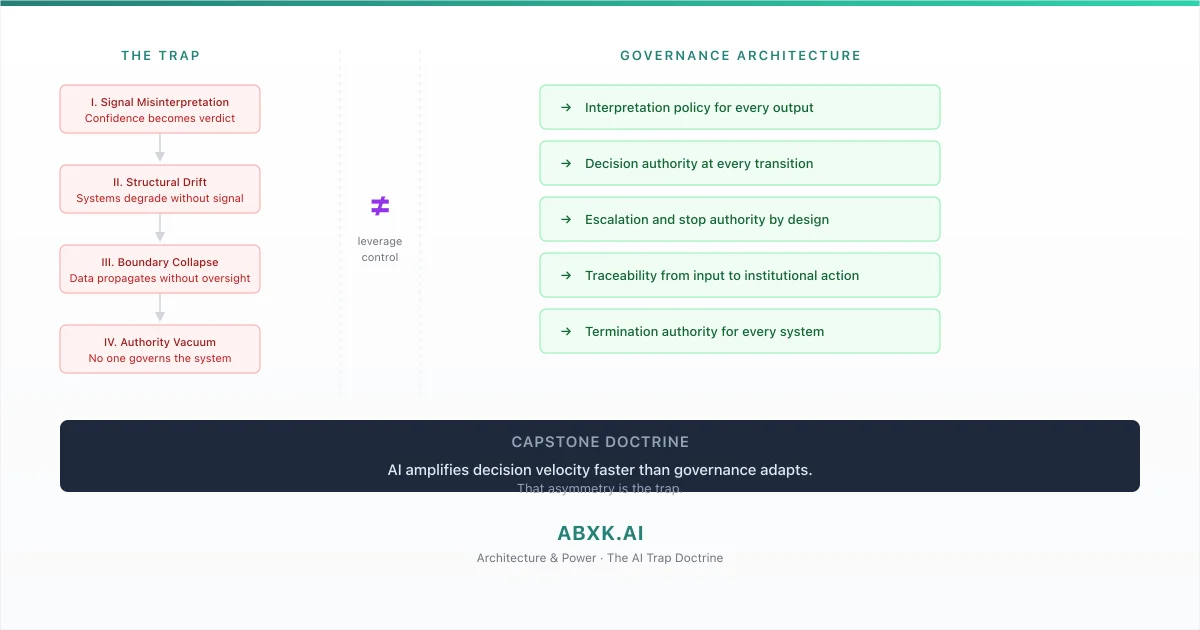The image size is (1200, 630).
Task: Click the "IV. Authority Vacuum" card
Action: tap(160, 348)
